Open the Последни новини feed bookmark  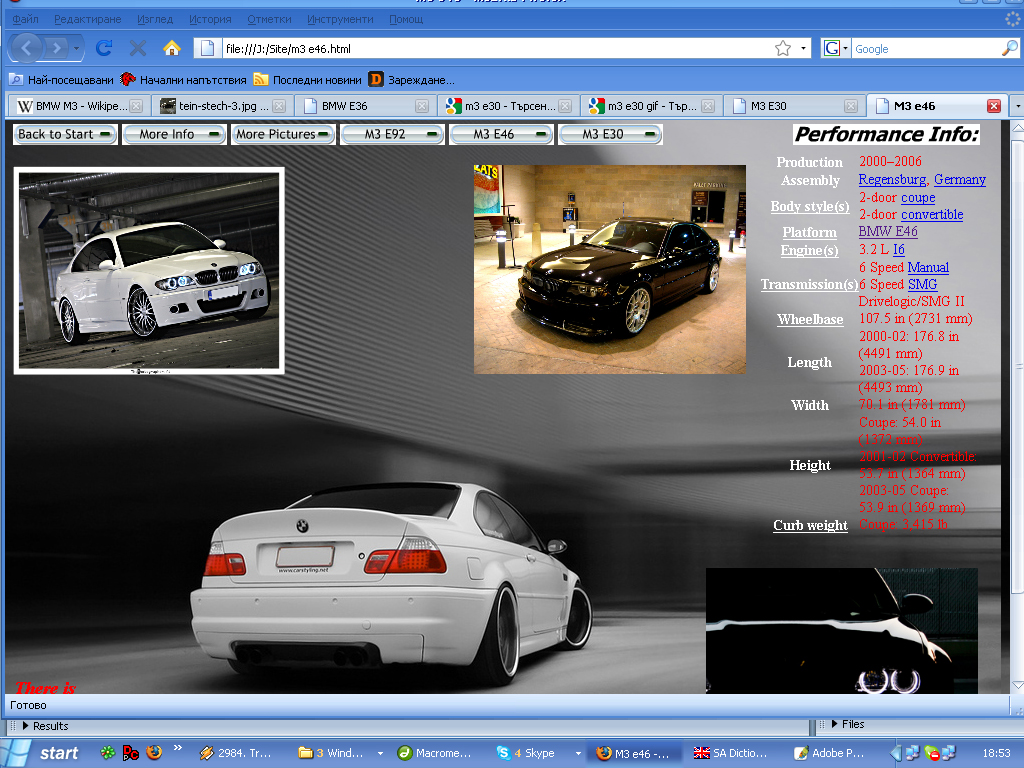point(308,80)
